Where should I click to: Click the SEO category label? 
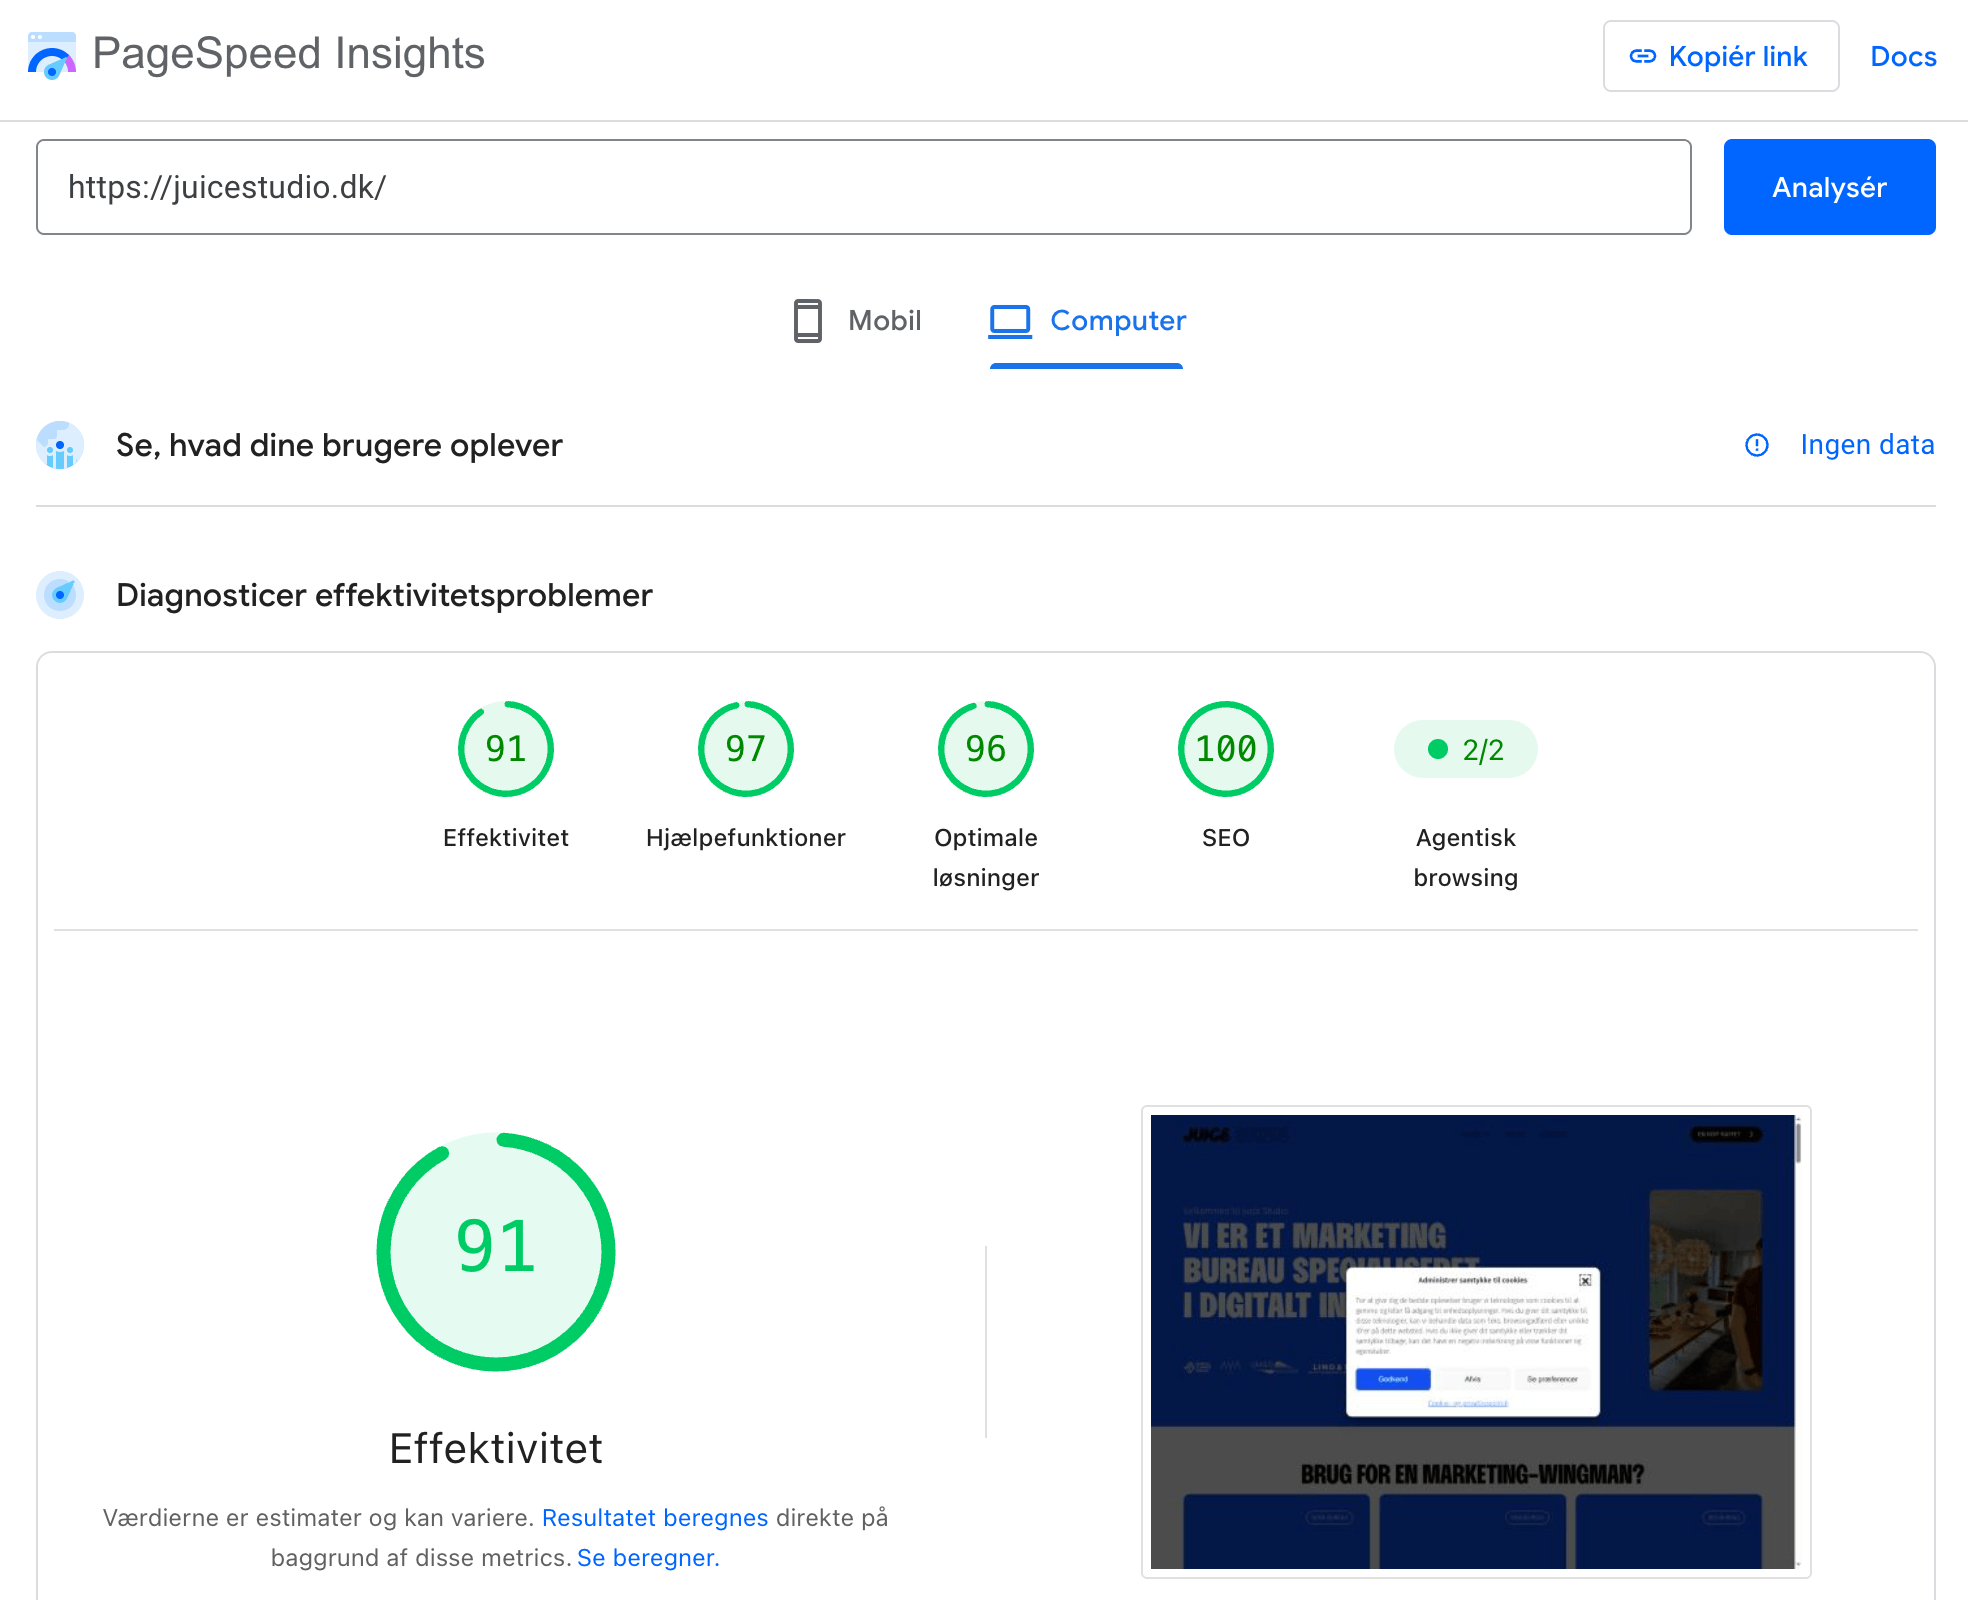point(1226,838)
